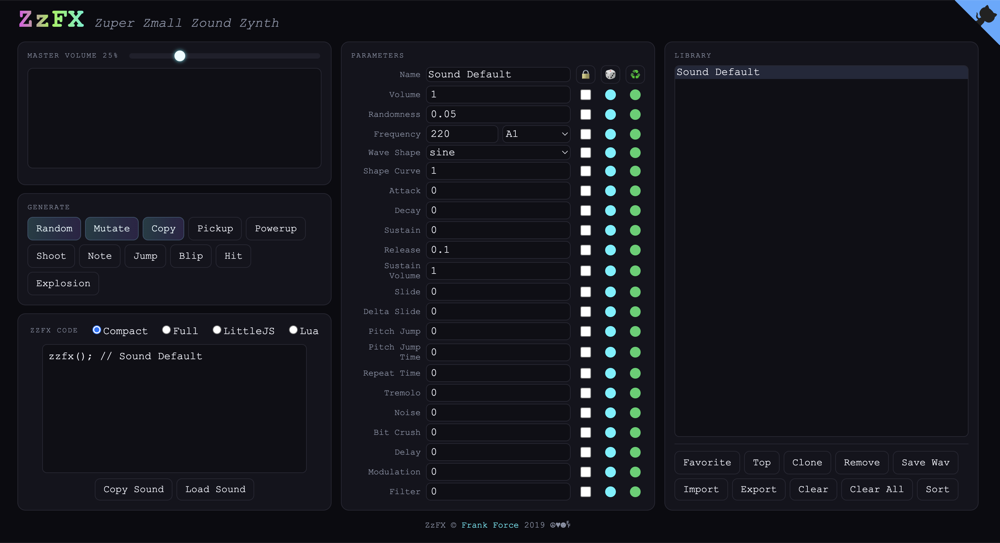Tick the lock checkbox for Wave Shape

coord(585,153)
